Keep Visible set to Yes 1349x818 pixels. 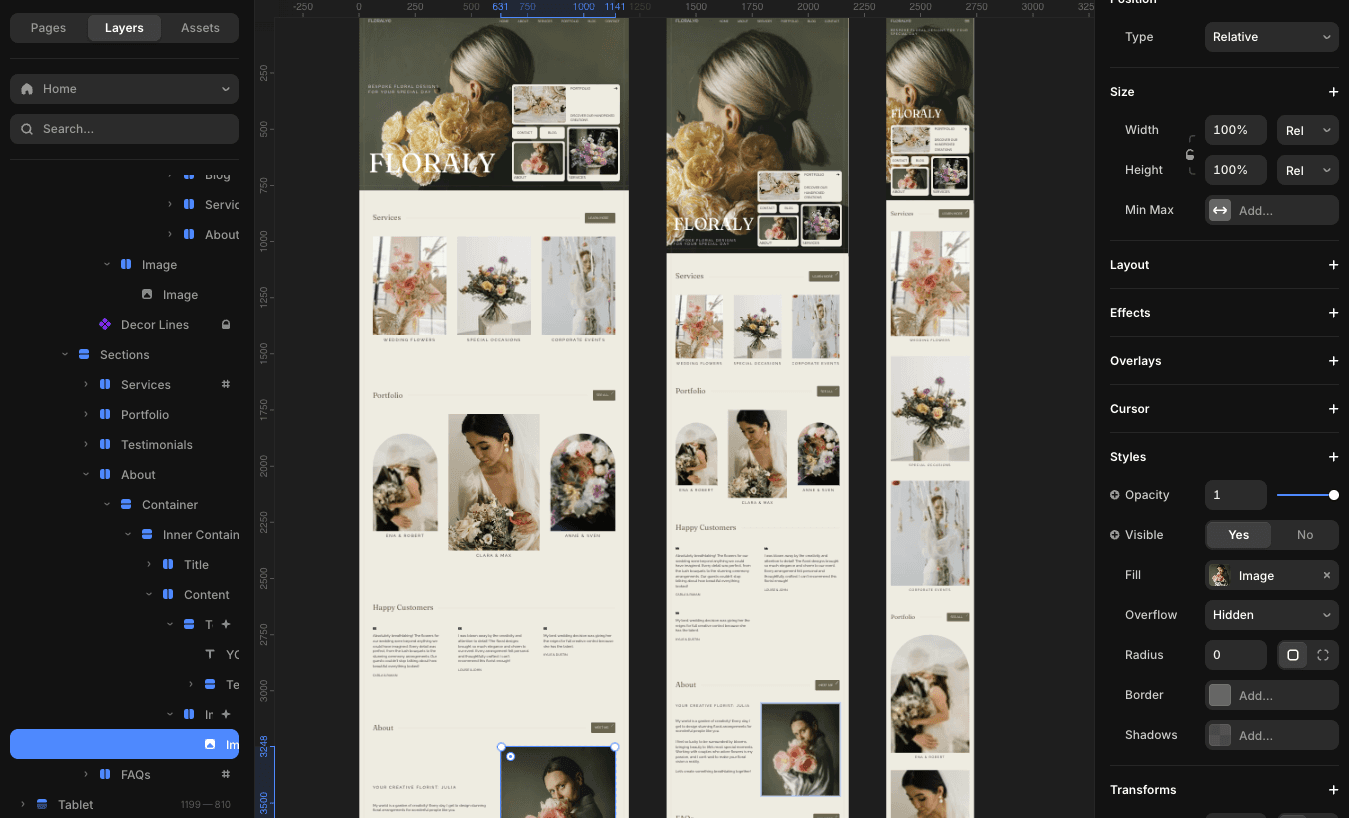coord(1238,535)
